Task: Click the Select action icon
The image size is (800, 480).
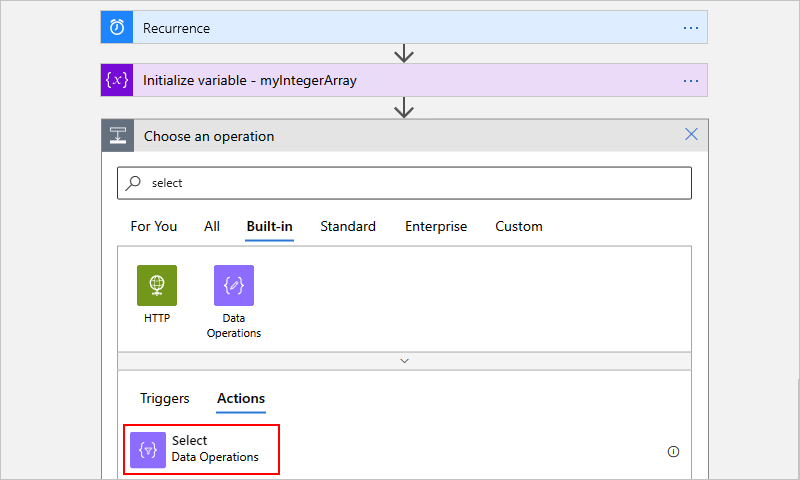Action: click(148, 449)
